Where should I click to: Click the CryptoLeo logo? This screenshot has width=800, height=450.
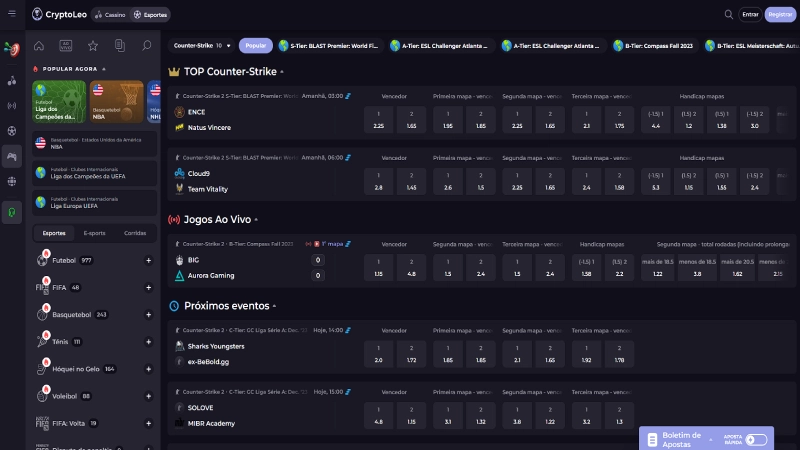coord(59,14)
